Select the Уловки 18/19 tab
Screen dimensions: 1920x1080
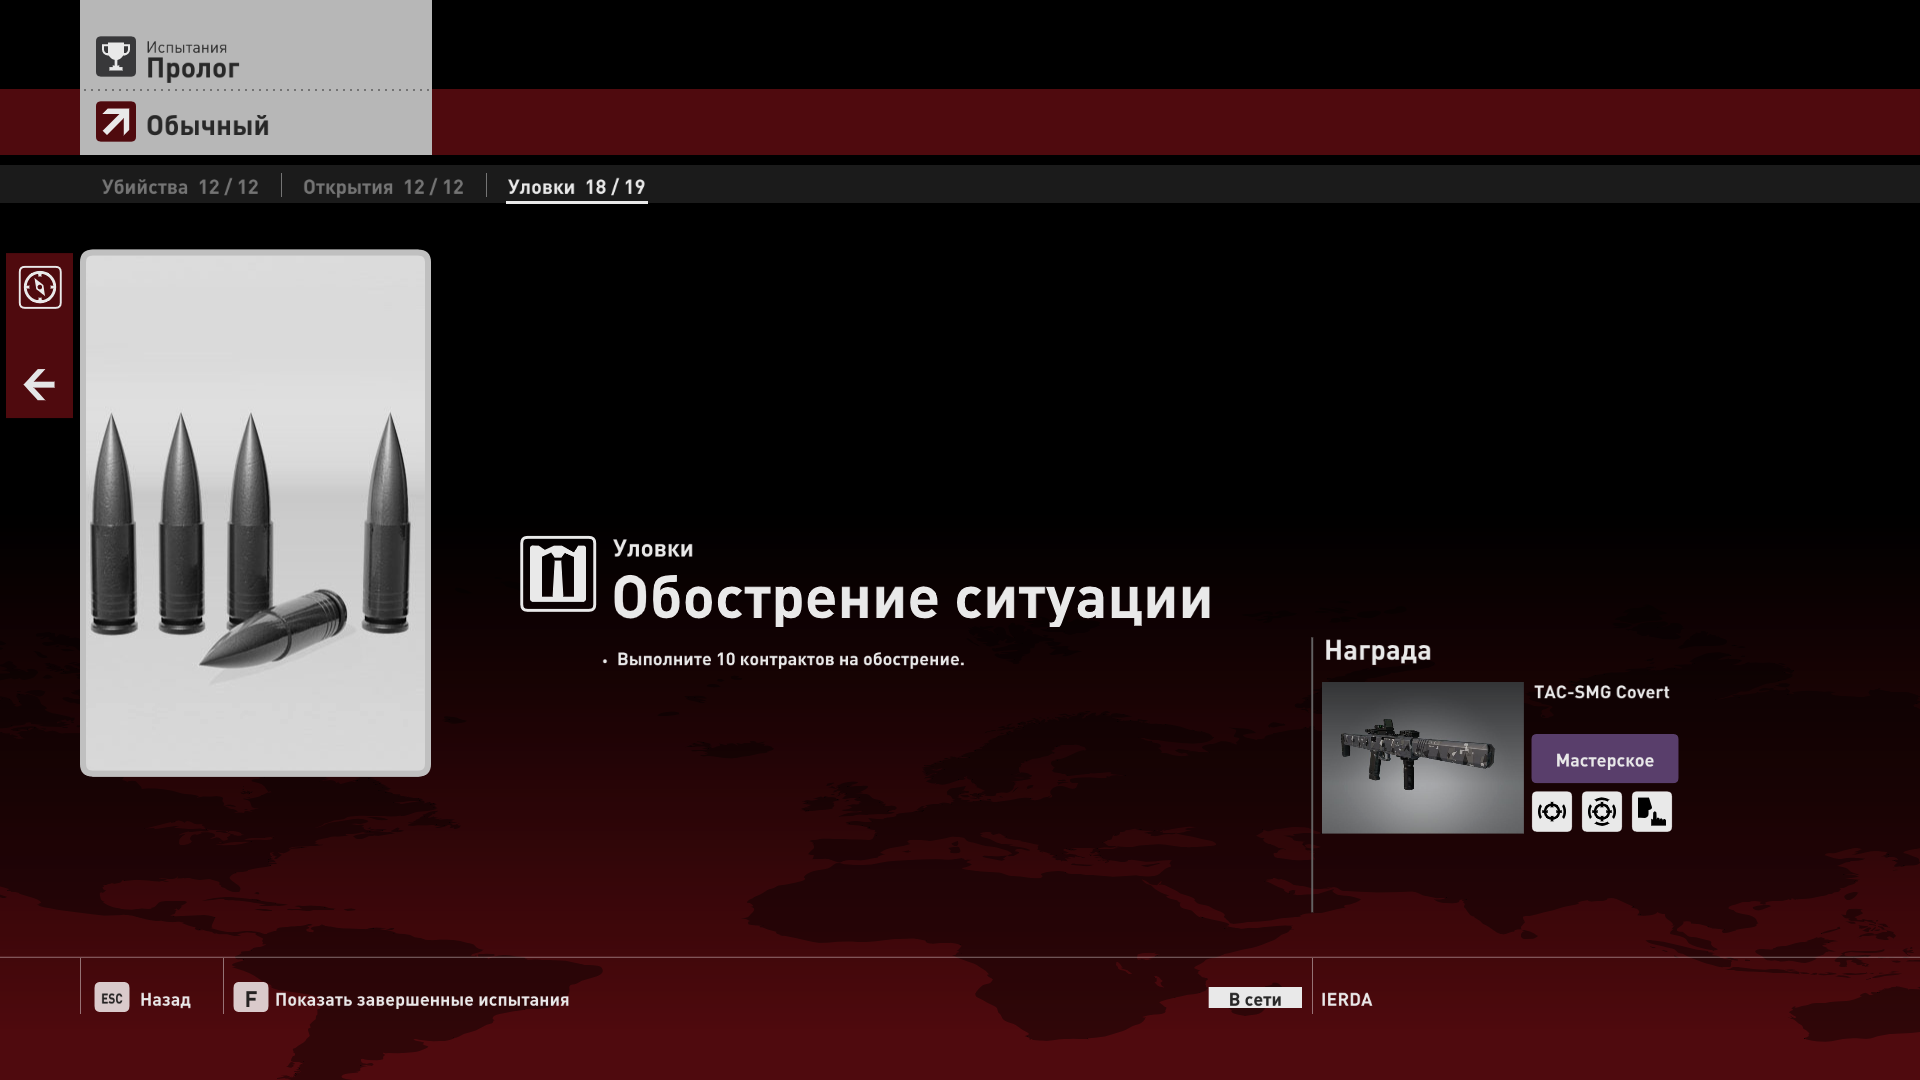[x=576, y=187]
